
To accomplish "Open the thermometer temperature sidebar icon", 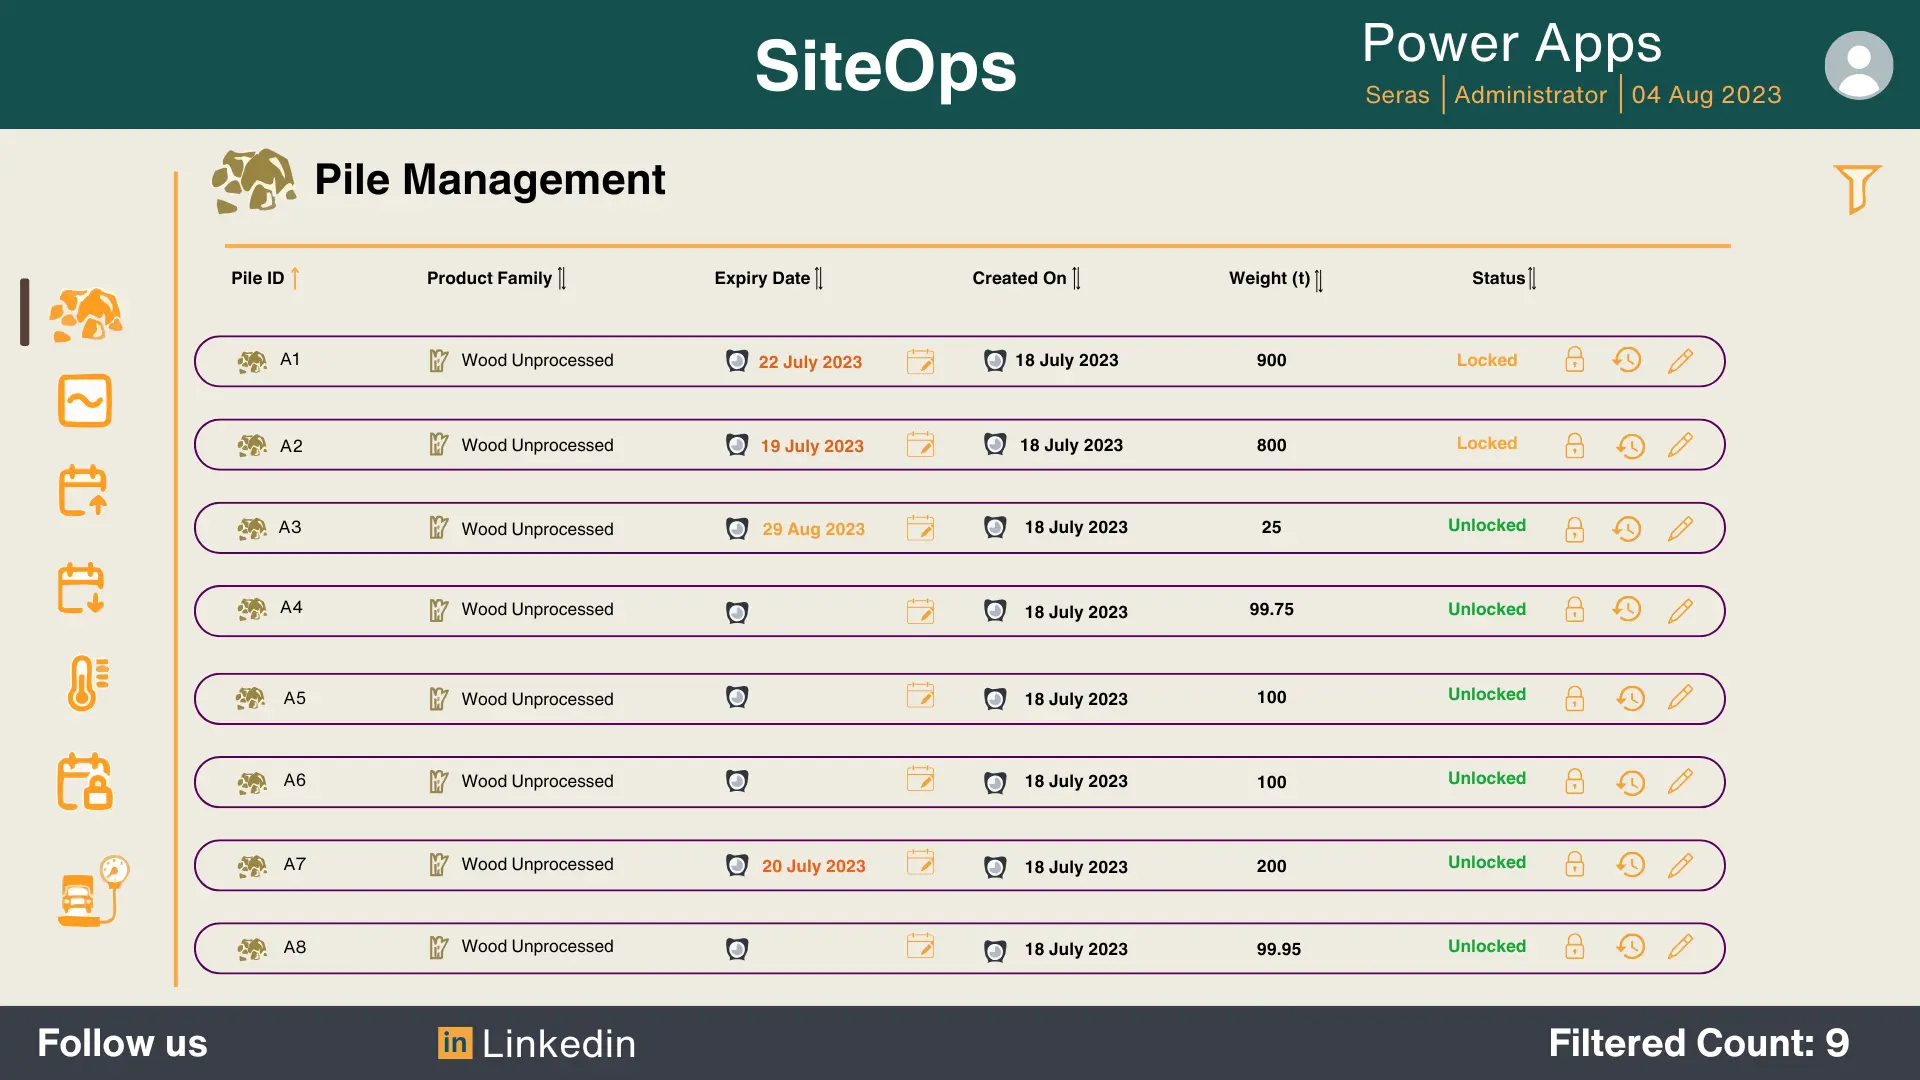I will (87, 684).
